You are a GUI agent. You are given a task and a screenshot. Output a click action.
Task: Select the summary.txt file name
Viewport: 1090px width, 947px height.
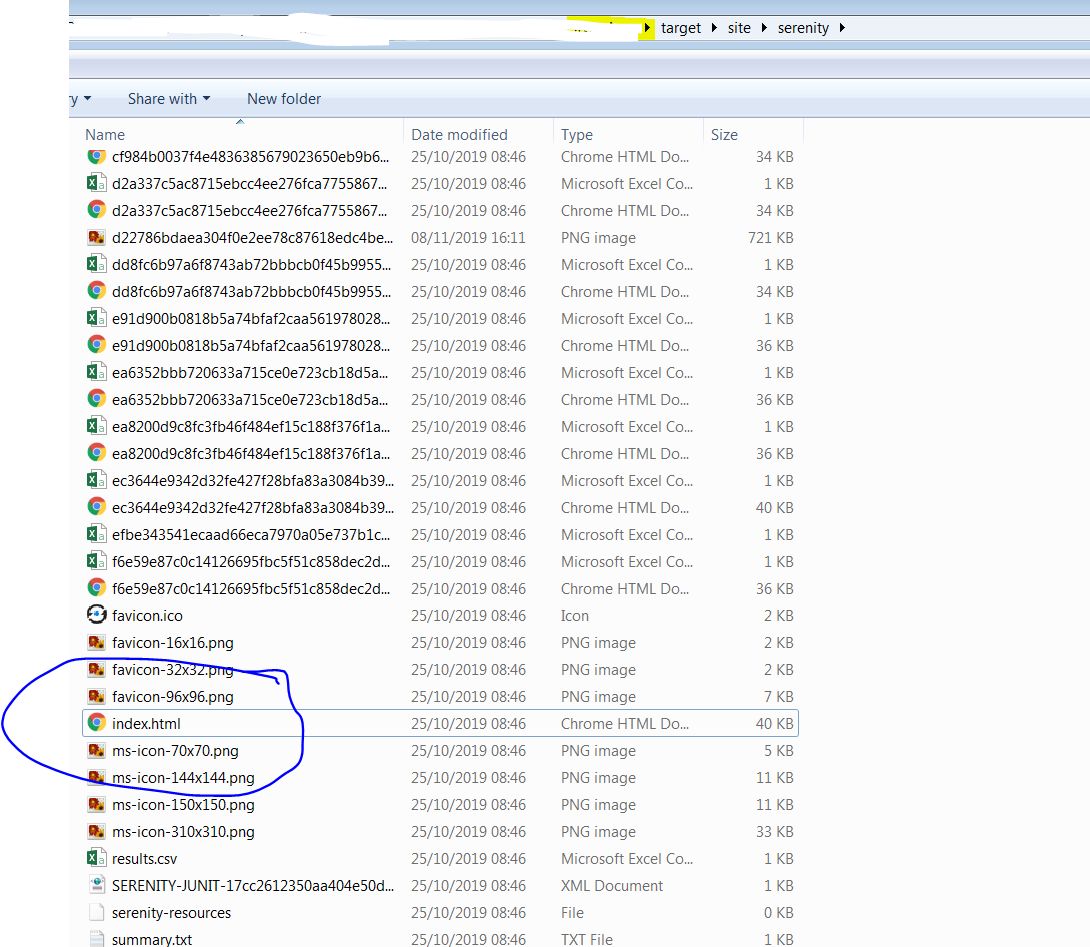coord(152,939)
